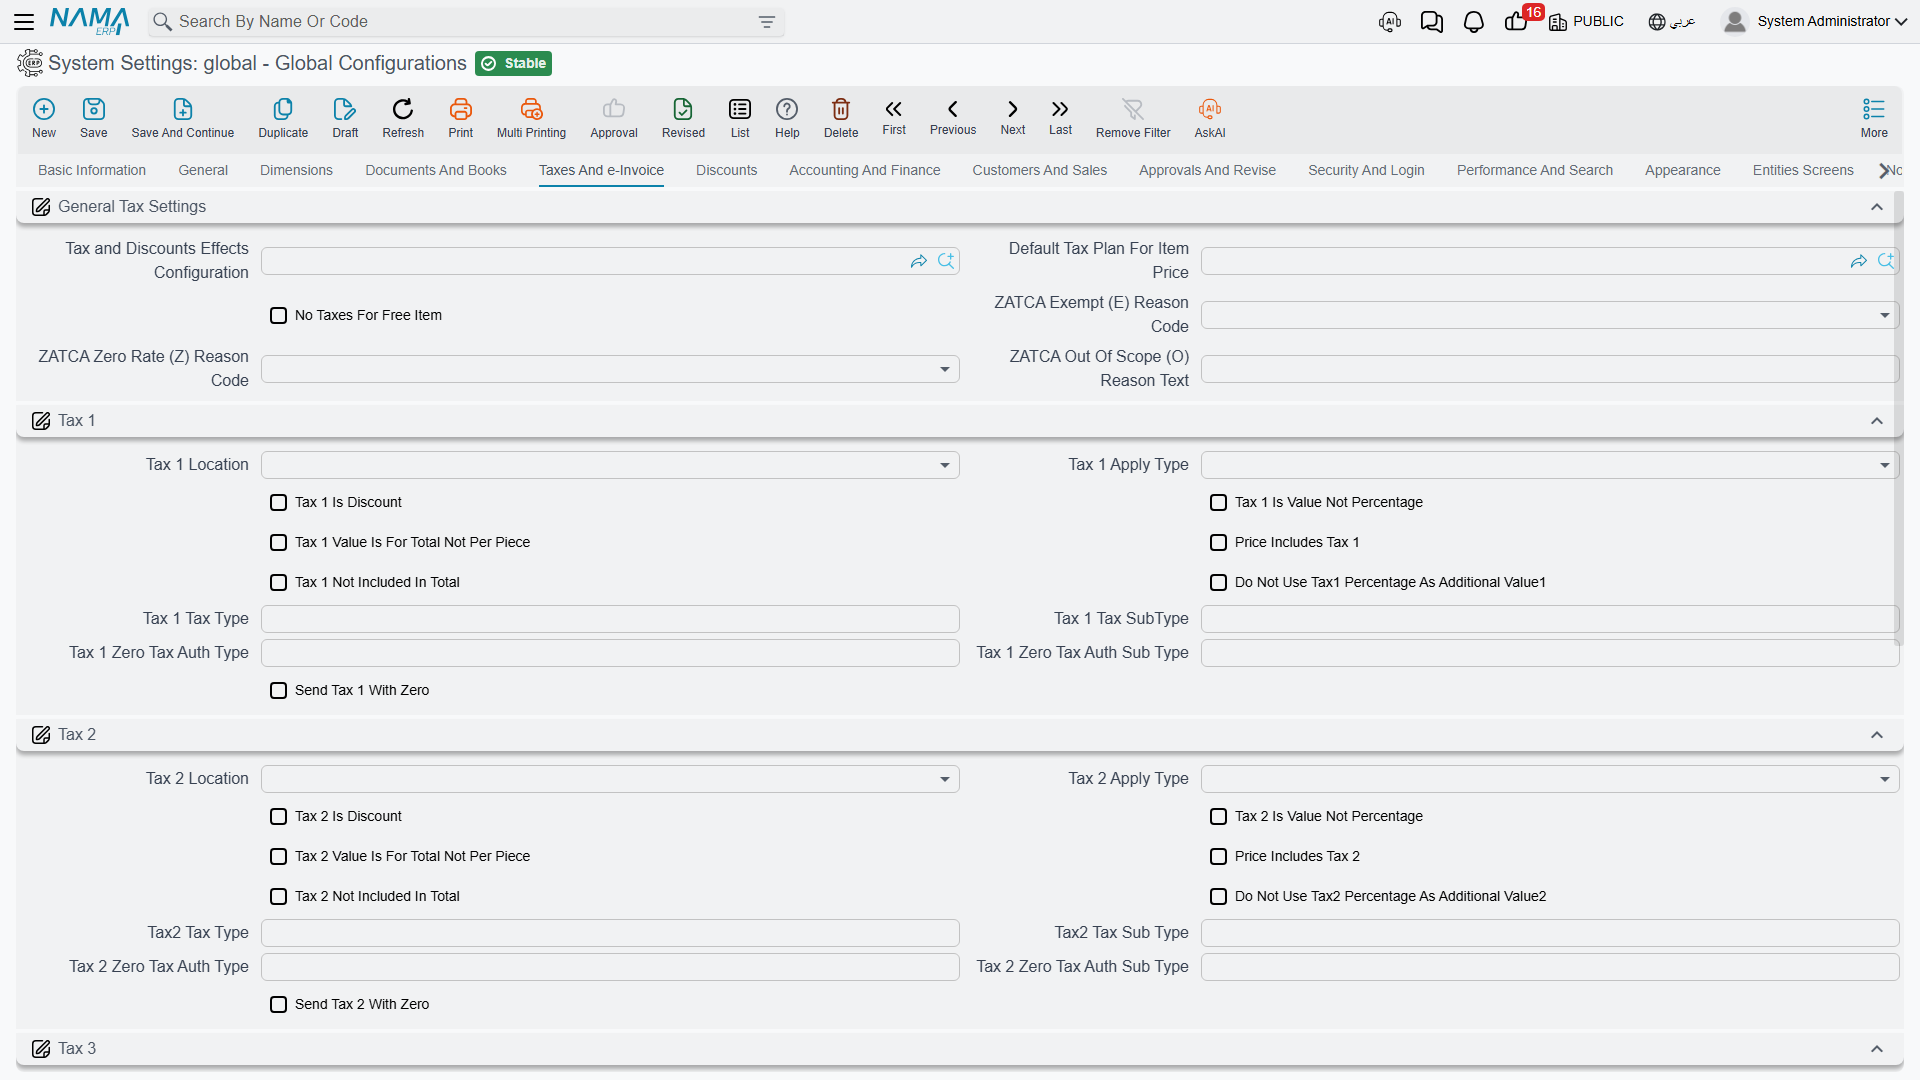Open Tax 2 Apply Type dropdown
Screen dimensions: 1920x1080
pyautogui.click(x=1550, y=779)
